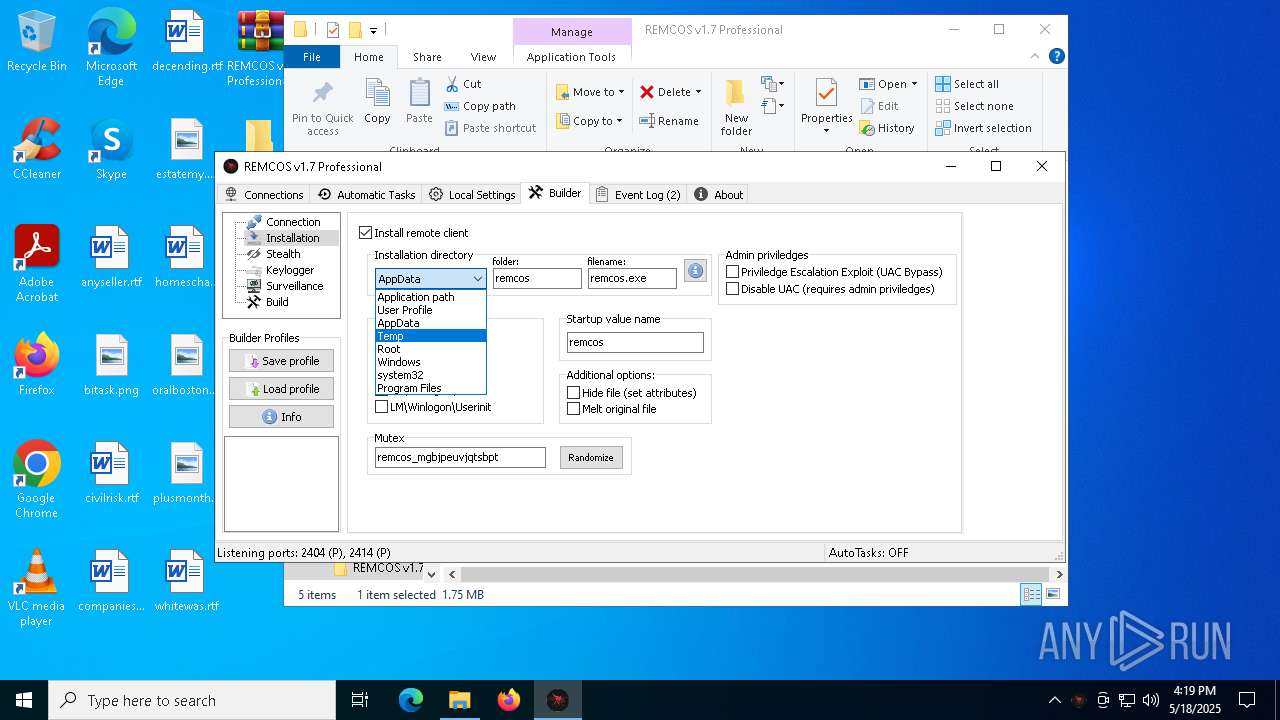The image size is (1280, 720).
Task: Click Save profile button
Action: tap(281, 361)
